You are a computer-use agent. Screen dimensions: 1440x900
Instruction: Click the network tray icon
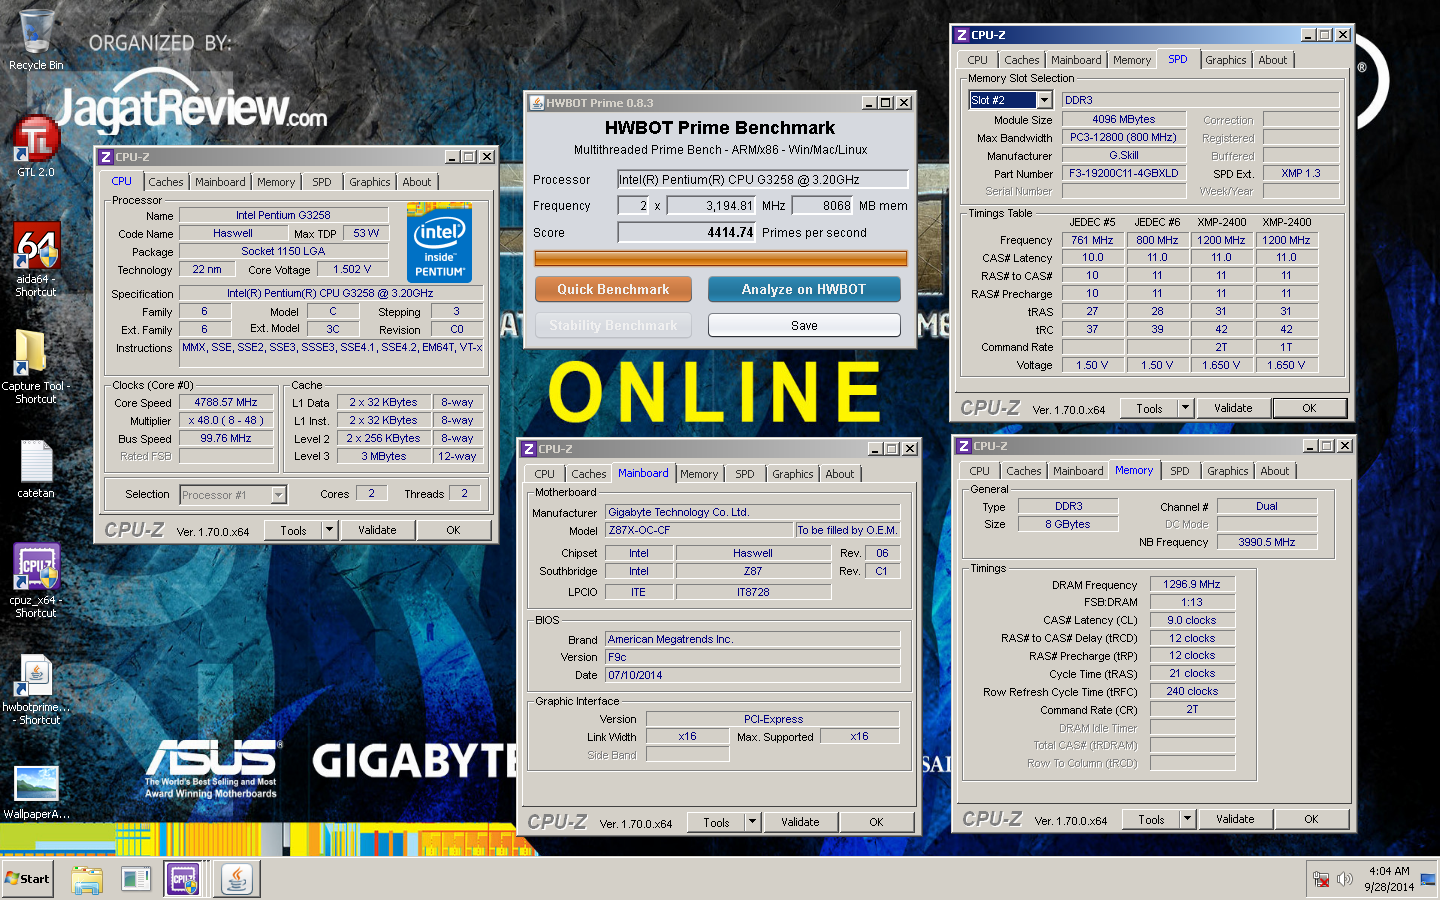pyautogui.click(x=1321, y=879)
